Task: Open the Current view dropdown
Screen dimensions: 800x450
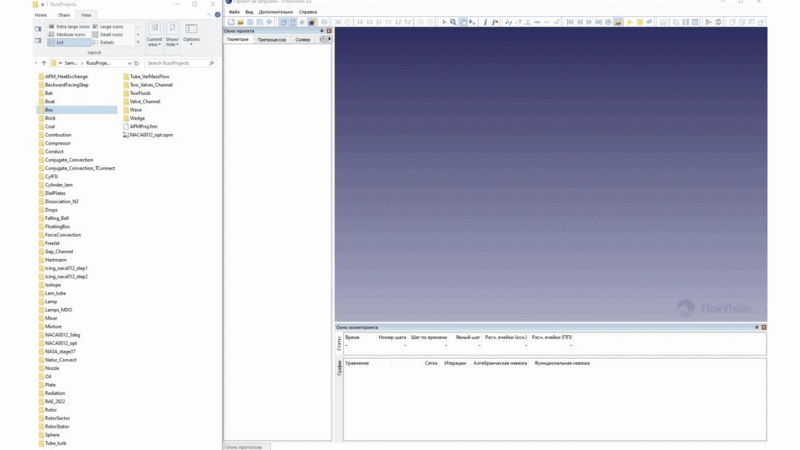Action: (154, 35)
